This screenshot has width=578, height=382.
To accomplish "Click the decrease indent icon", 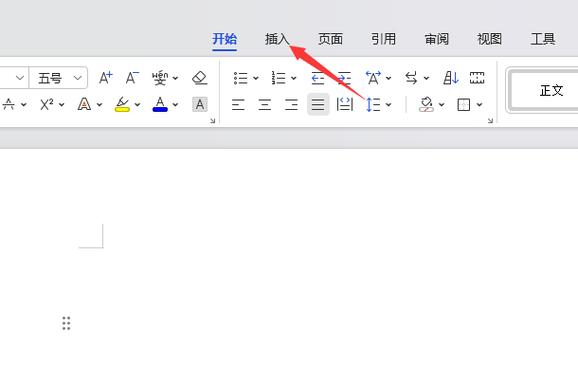I will [317, 78].
